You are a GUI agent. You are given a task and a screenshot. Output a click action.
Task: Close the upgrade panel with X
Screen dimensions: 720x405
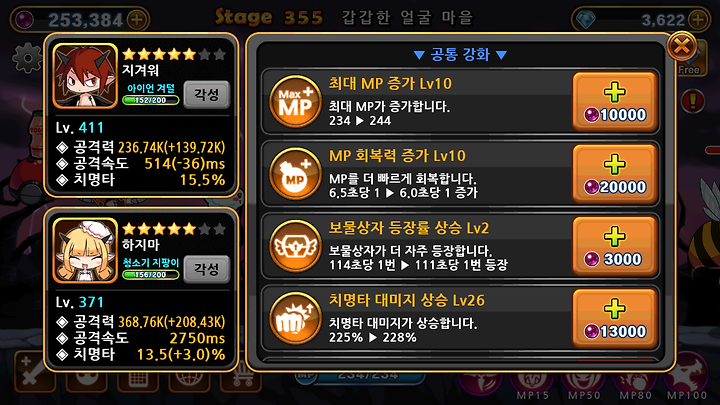pos(681,46)
